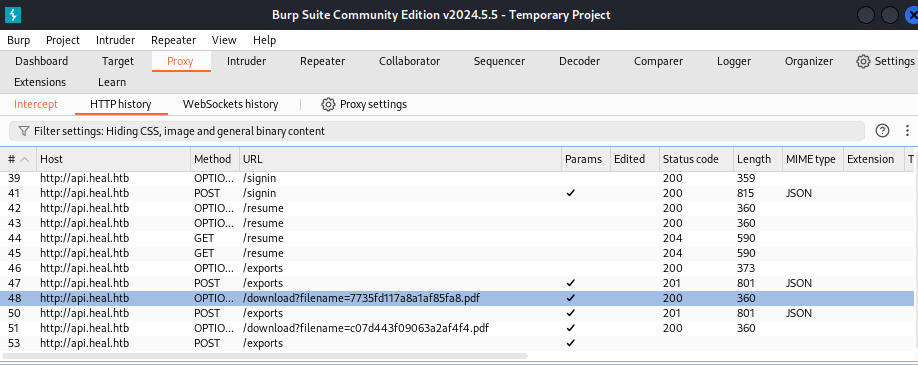Open the help question mark icon
This screenshot has height=365, width=918.
tap(882, 131)
